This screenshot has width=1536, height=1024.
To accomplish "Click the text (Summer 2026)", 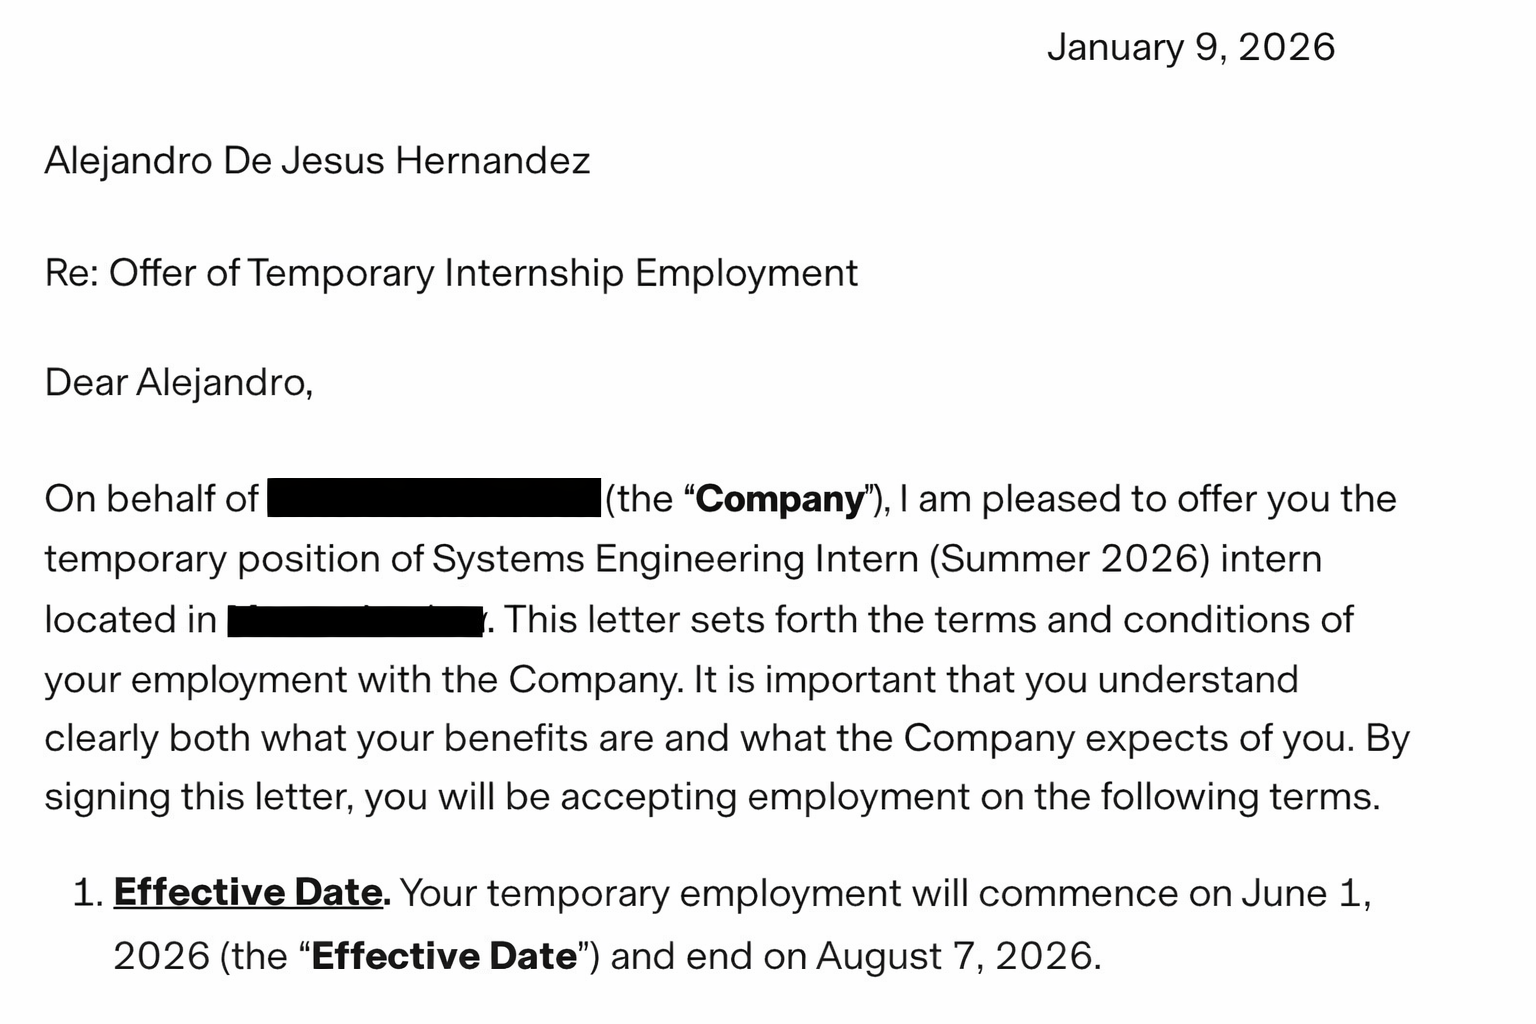I will (x=1069, y=559).
